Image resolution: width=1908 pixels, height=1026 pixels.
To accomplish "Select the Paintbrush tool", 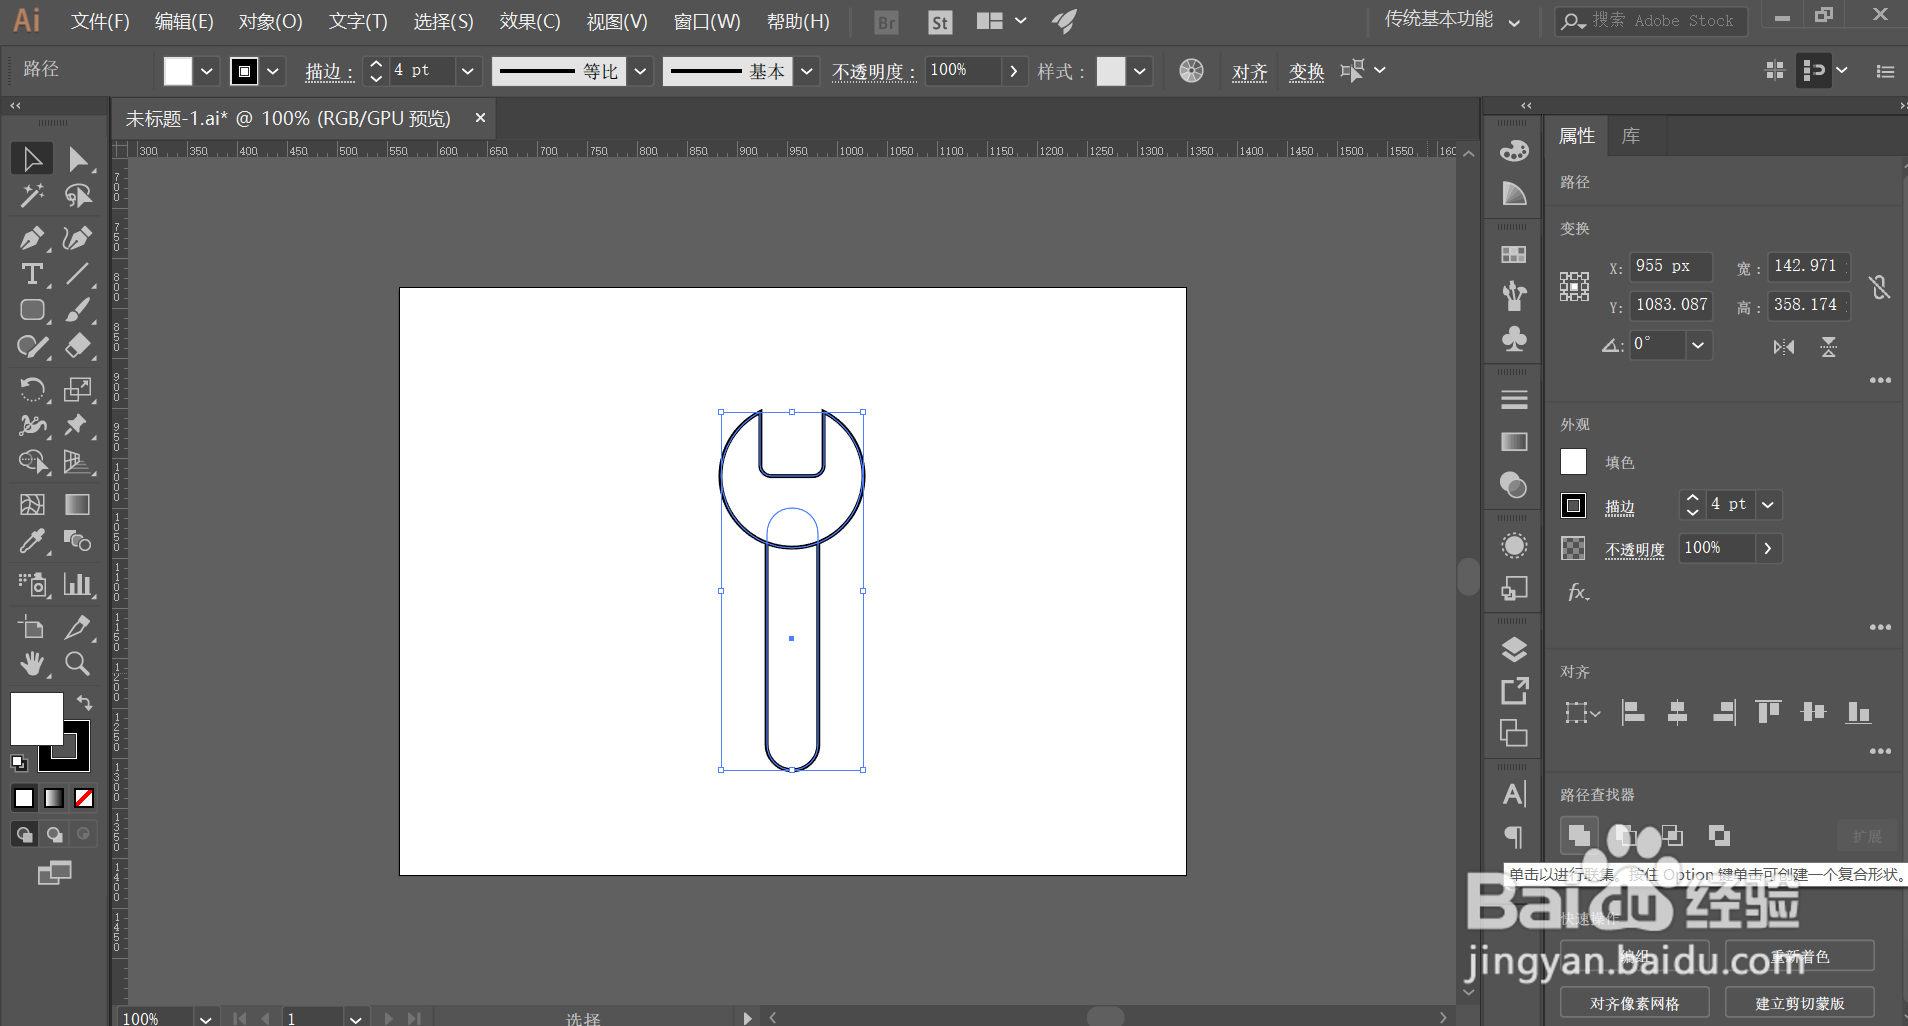I will click(78, 310).
